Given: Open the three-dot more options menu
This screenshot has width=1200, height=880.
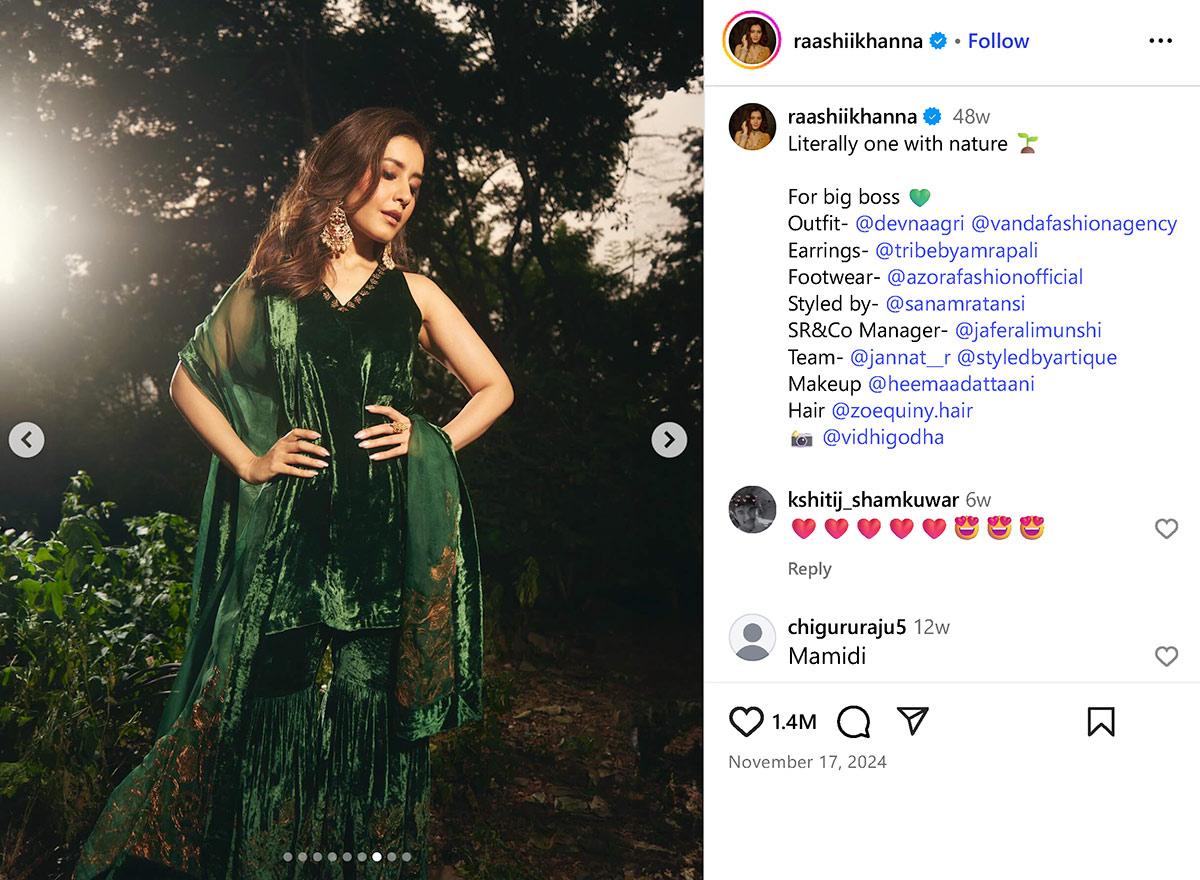Looking at the screenshot, I should (1160, 41).
